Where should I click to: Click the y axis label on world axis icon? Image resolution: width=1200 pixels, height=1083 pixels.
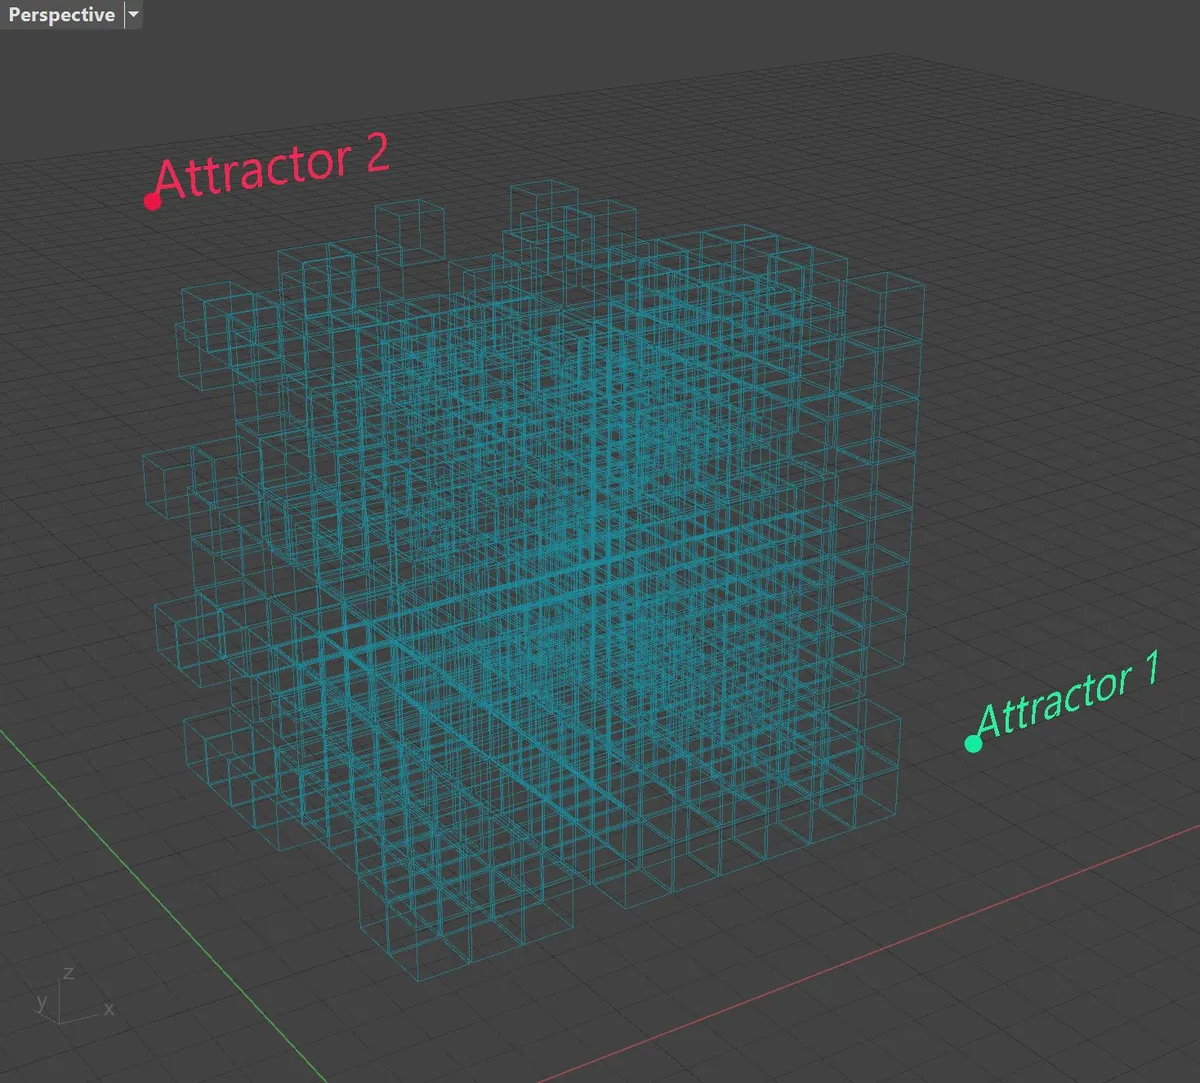41,1000
